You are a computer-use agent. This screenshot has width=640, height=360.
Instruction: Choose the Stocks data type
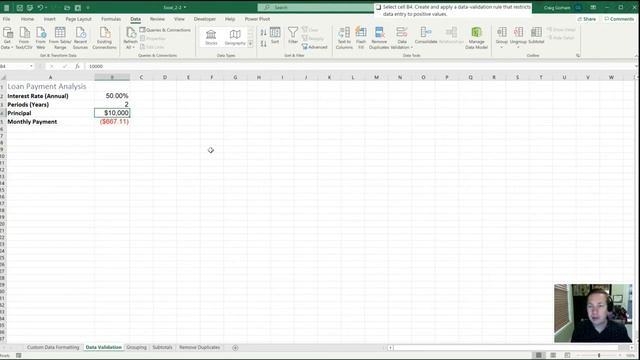coord(211,37)
